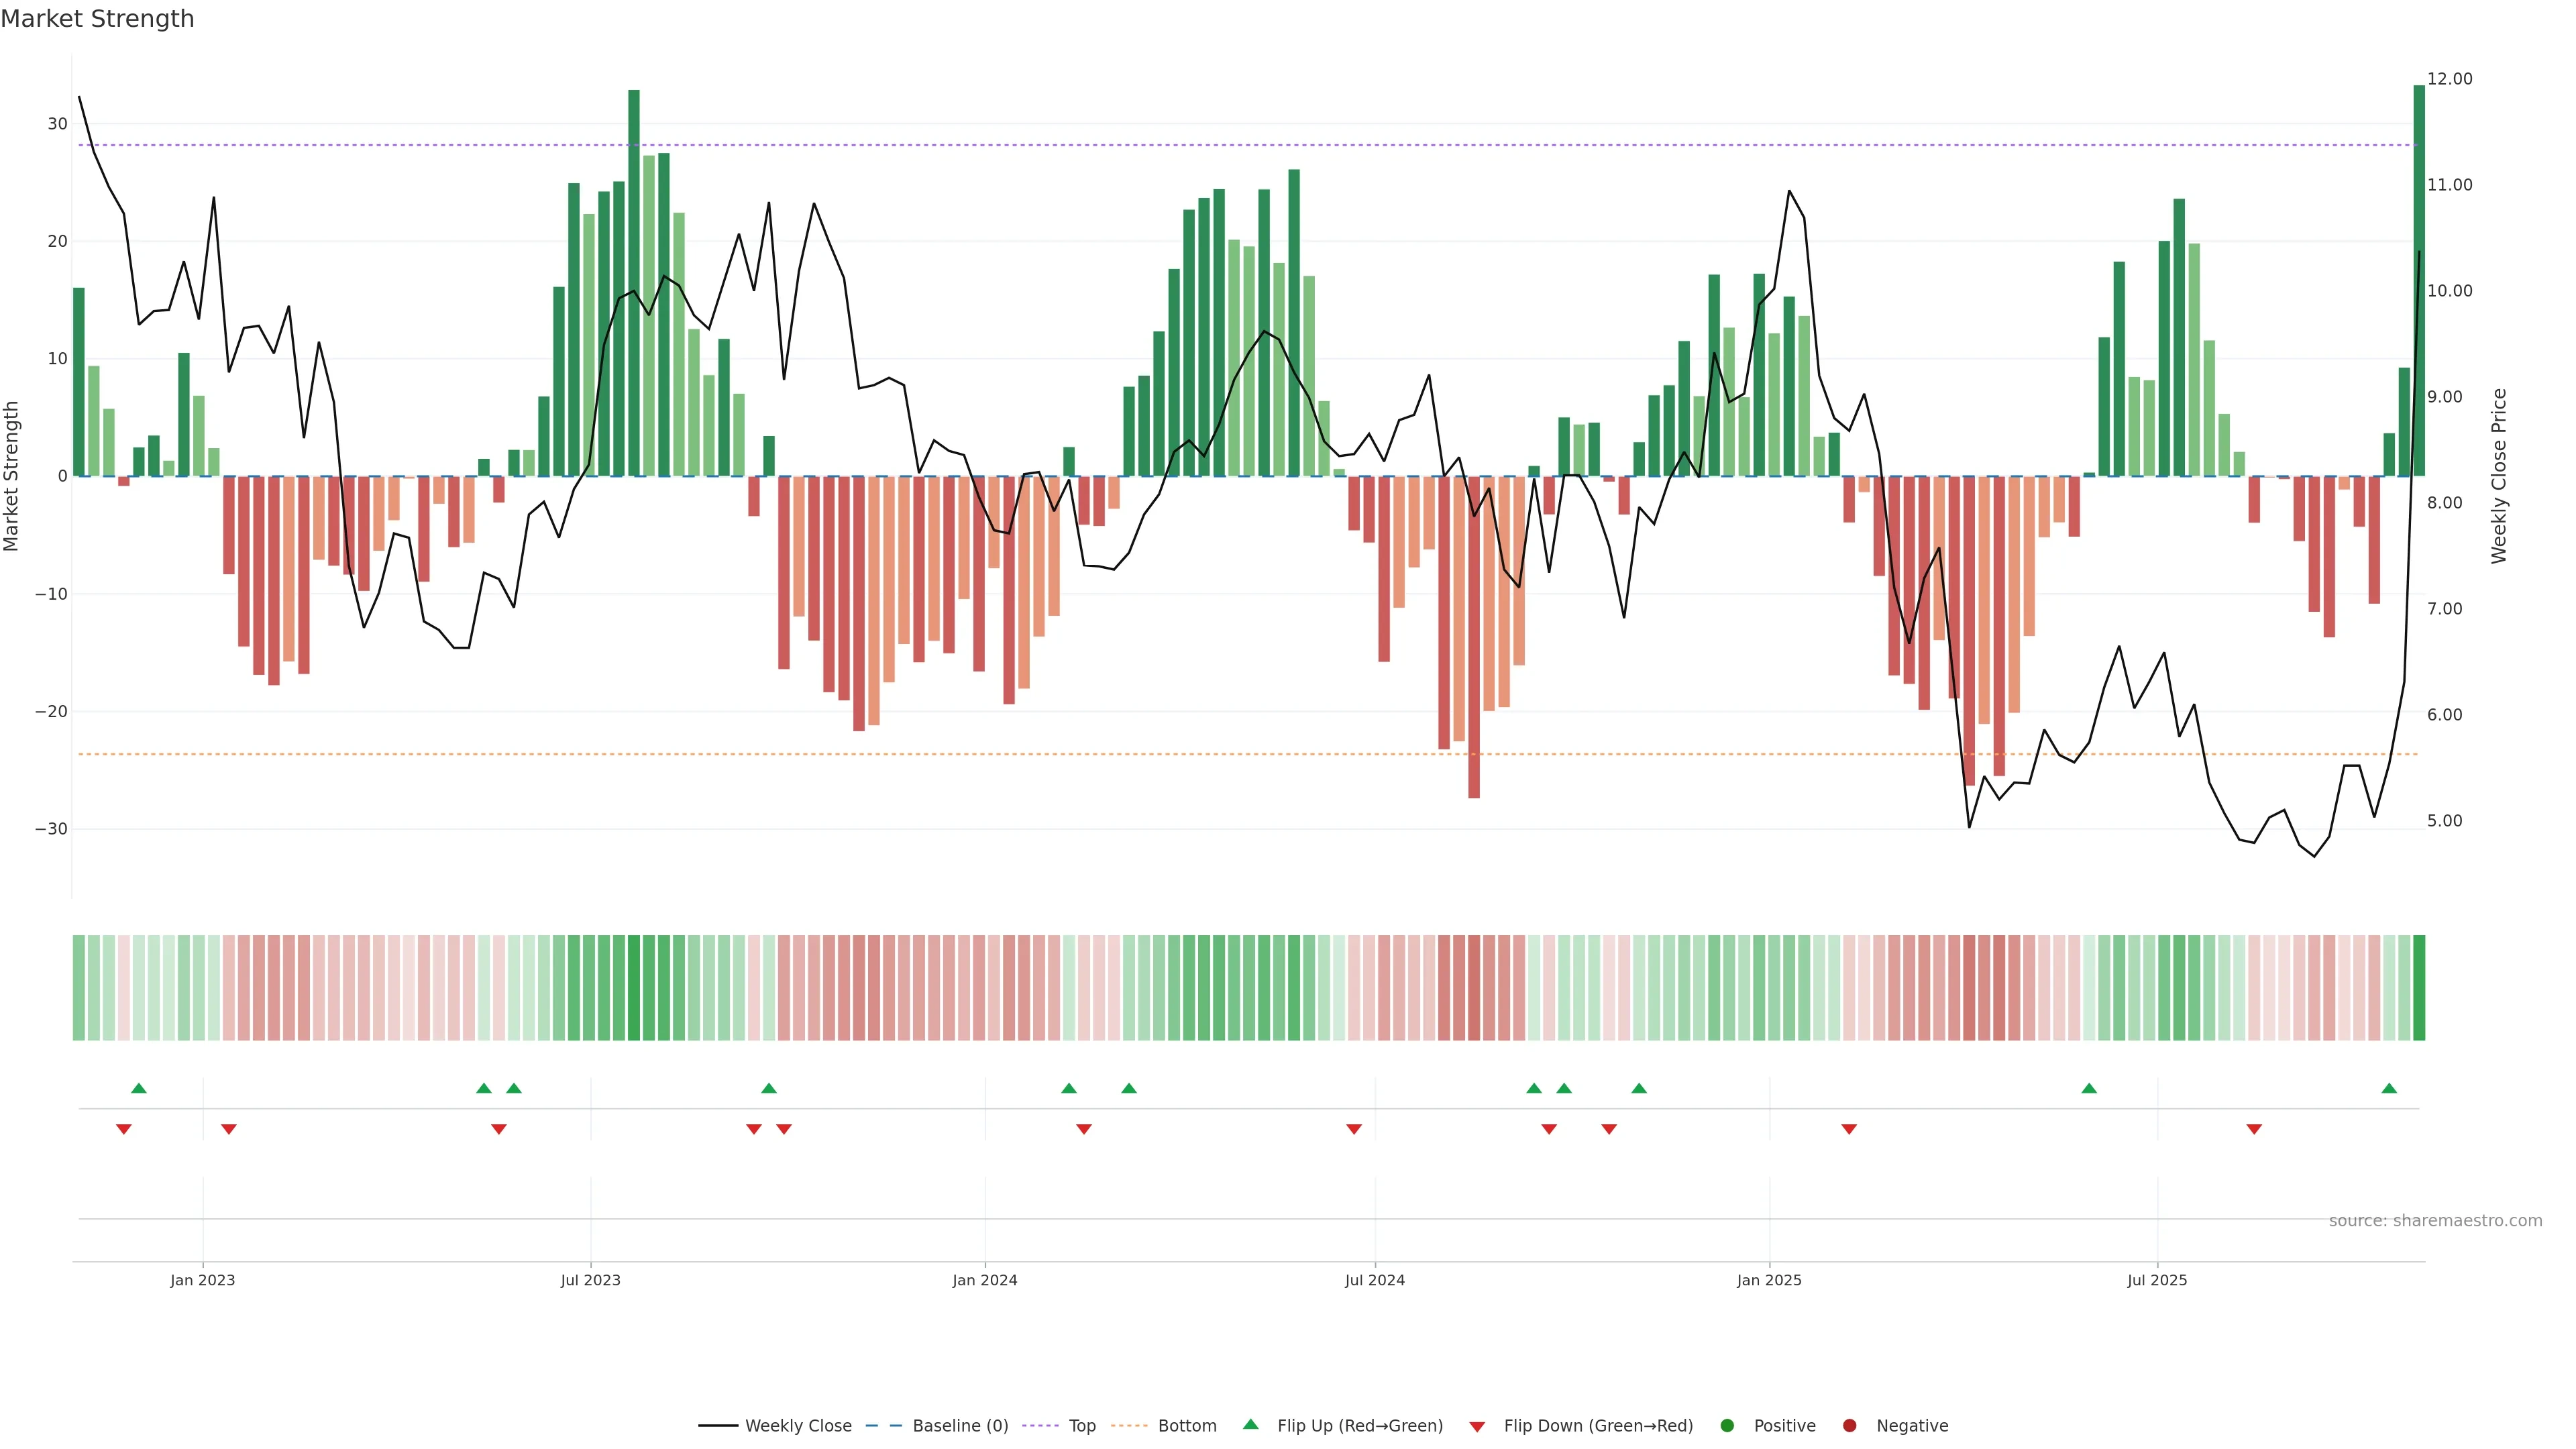Click the Jul 2024 x-axis label
This screenshot has width=2576, height=1449.
(x=1374, y=1280)
